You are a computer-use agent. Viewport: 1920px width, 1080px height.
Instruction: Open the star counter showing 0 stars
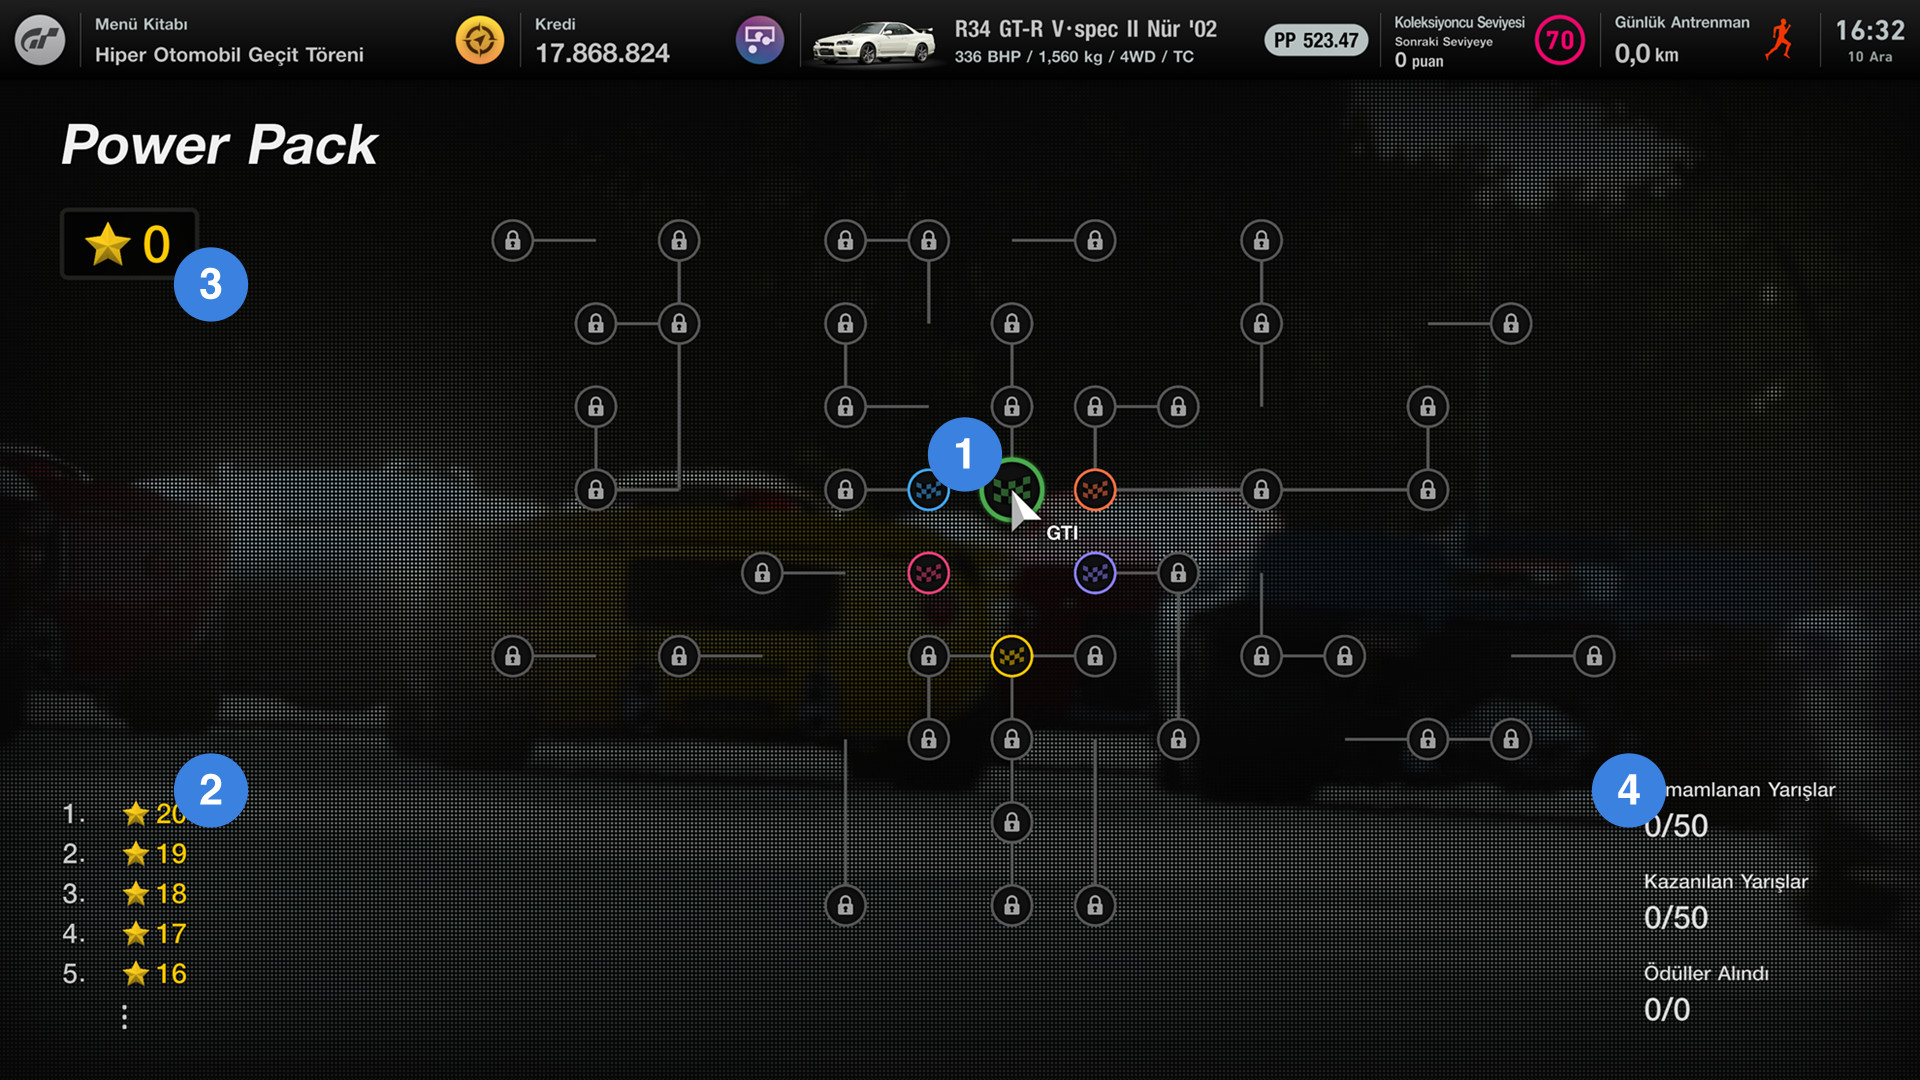tap(128, 245)
